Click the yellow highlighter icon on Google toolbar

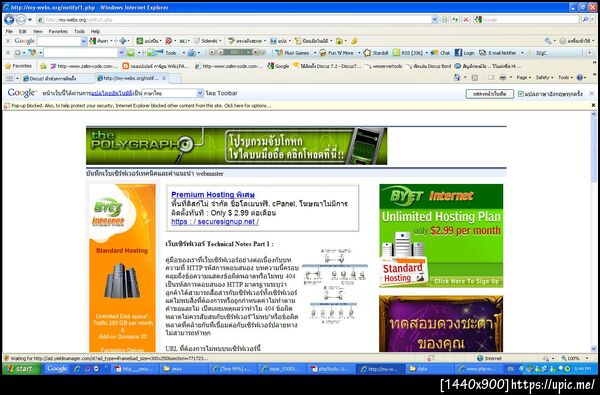(x=354, y=41)
